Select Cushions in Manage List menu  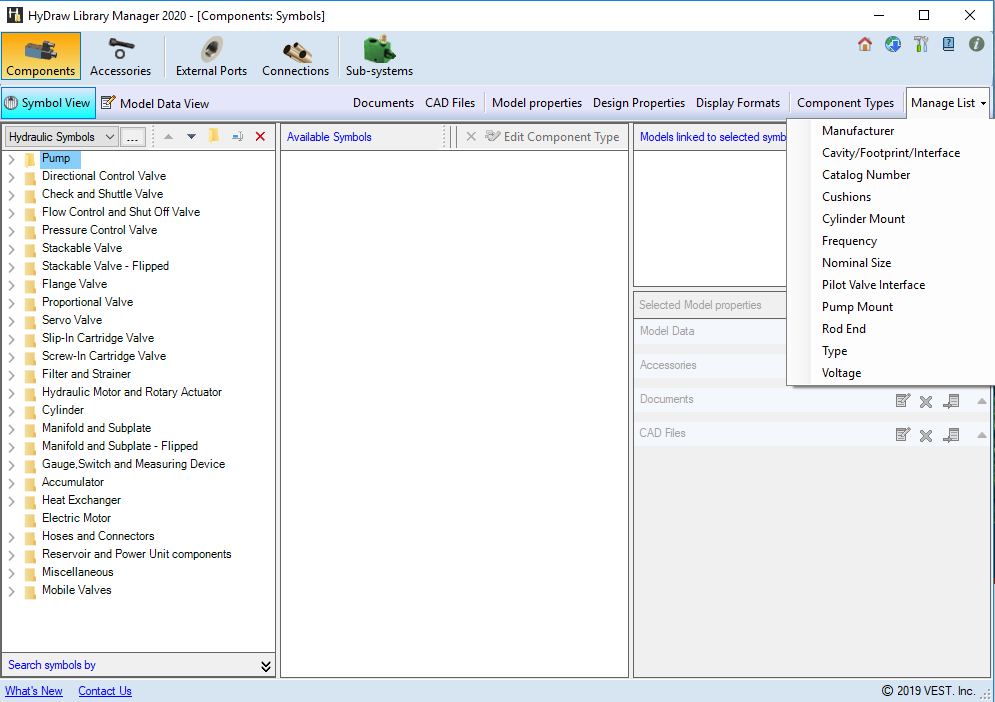[x=847, y=197]
